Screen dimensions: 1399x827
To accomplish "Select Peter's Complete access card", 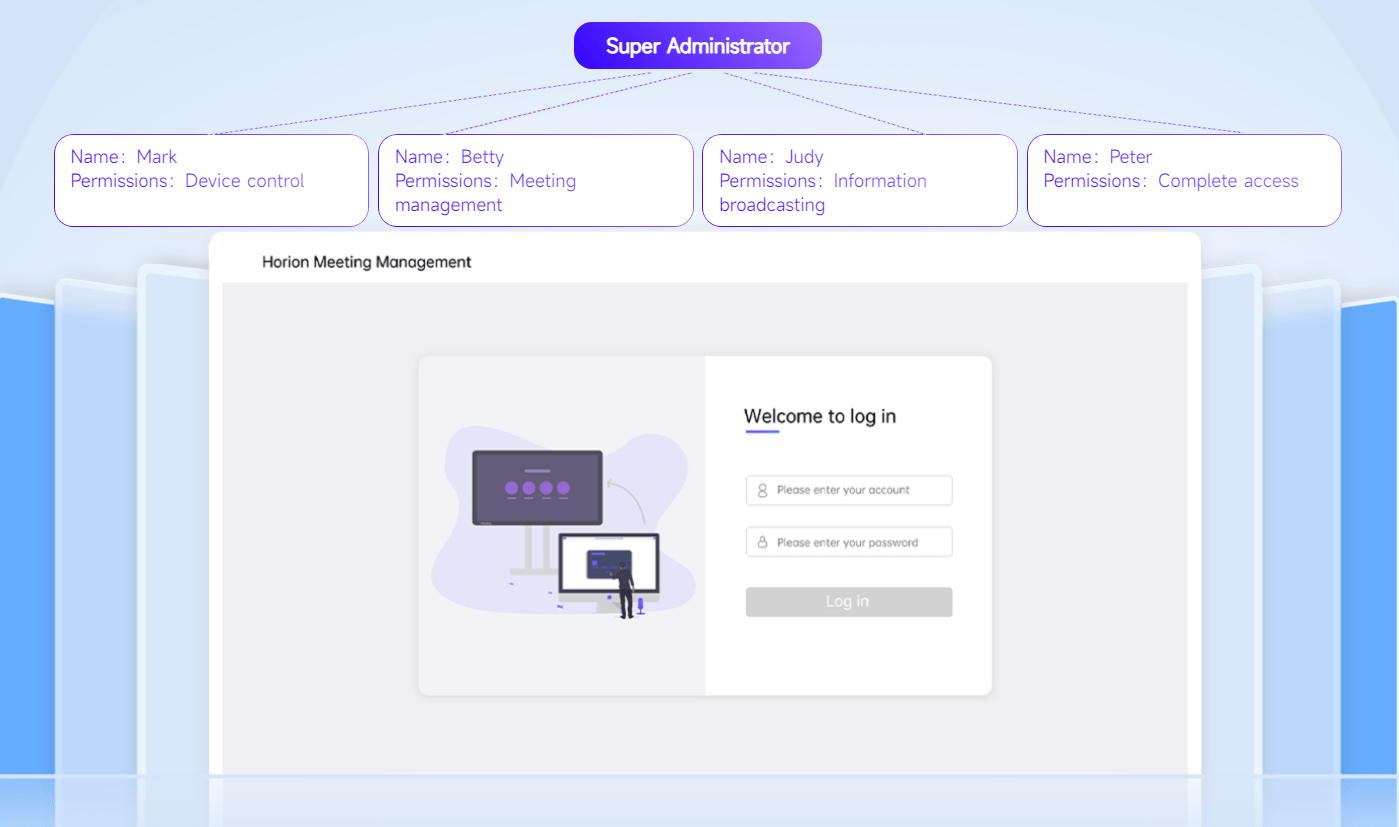I will [1183, 180].
